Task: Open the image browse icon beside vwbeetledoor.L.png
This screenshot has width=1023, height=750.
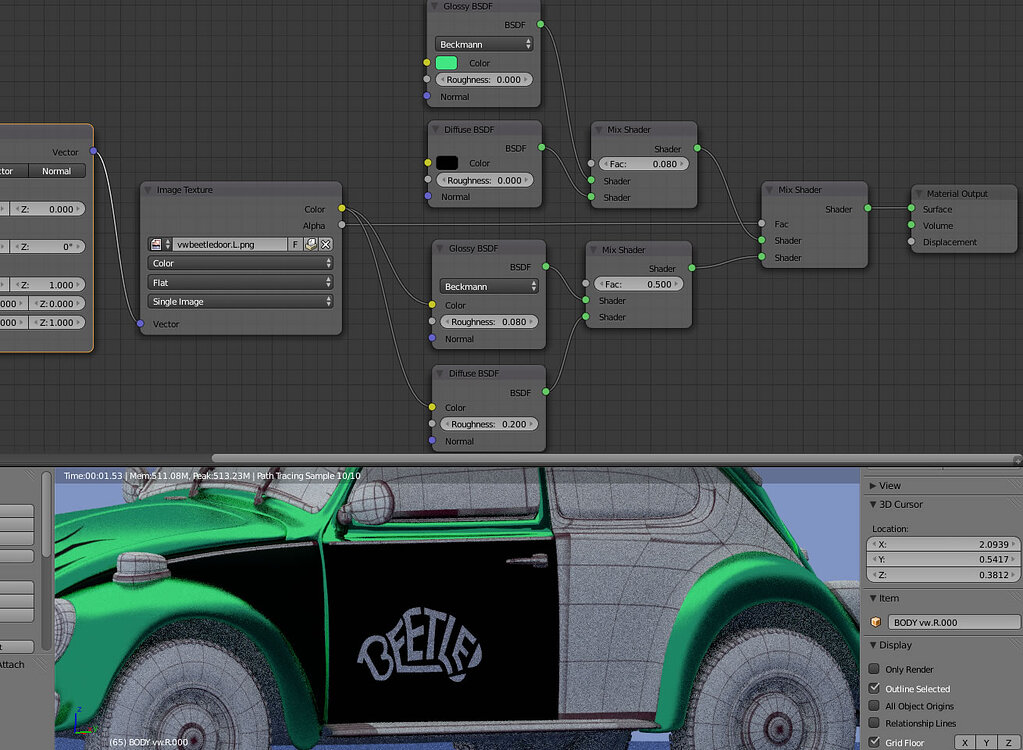Action: [159, 245]
